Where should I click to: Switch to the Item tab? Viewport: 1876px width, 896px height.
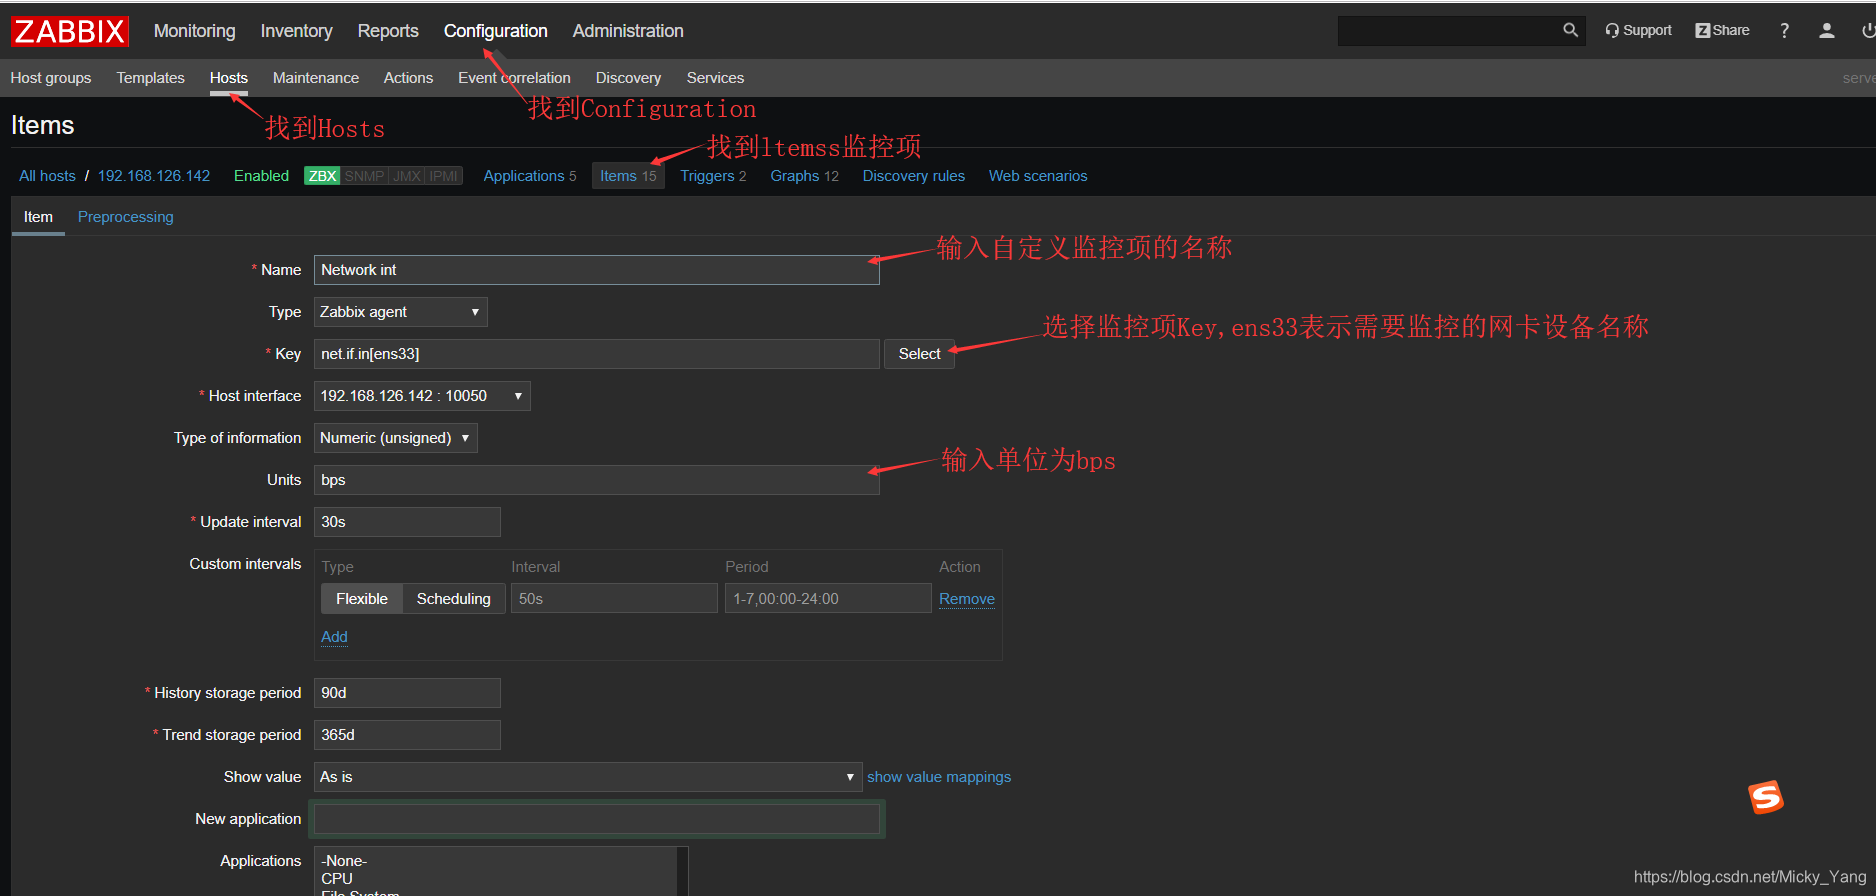point(38,217)
